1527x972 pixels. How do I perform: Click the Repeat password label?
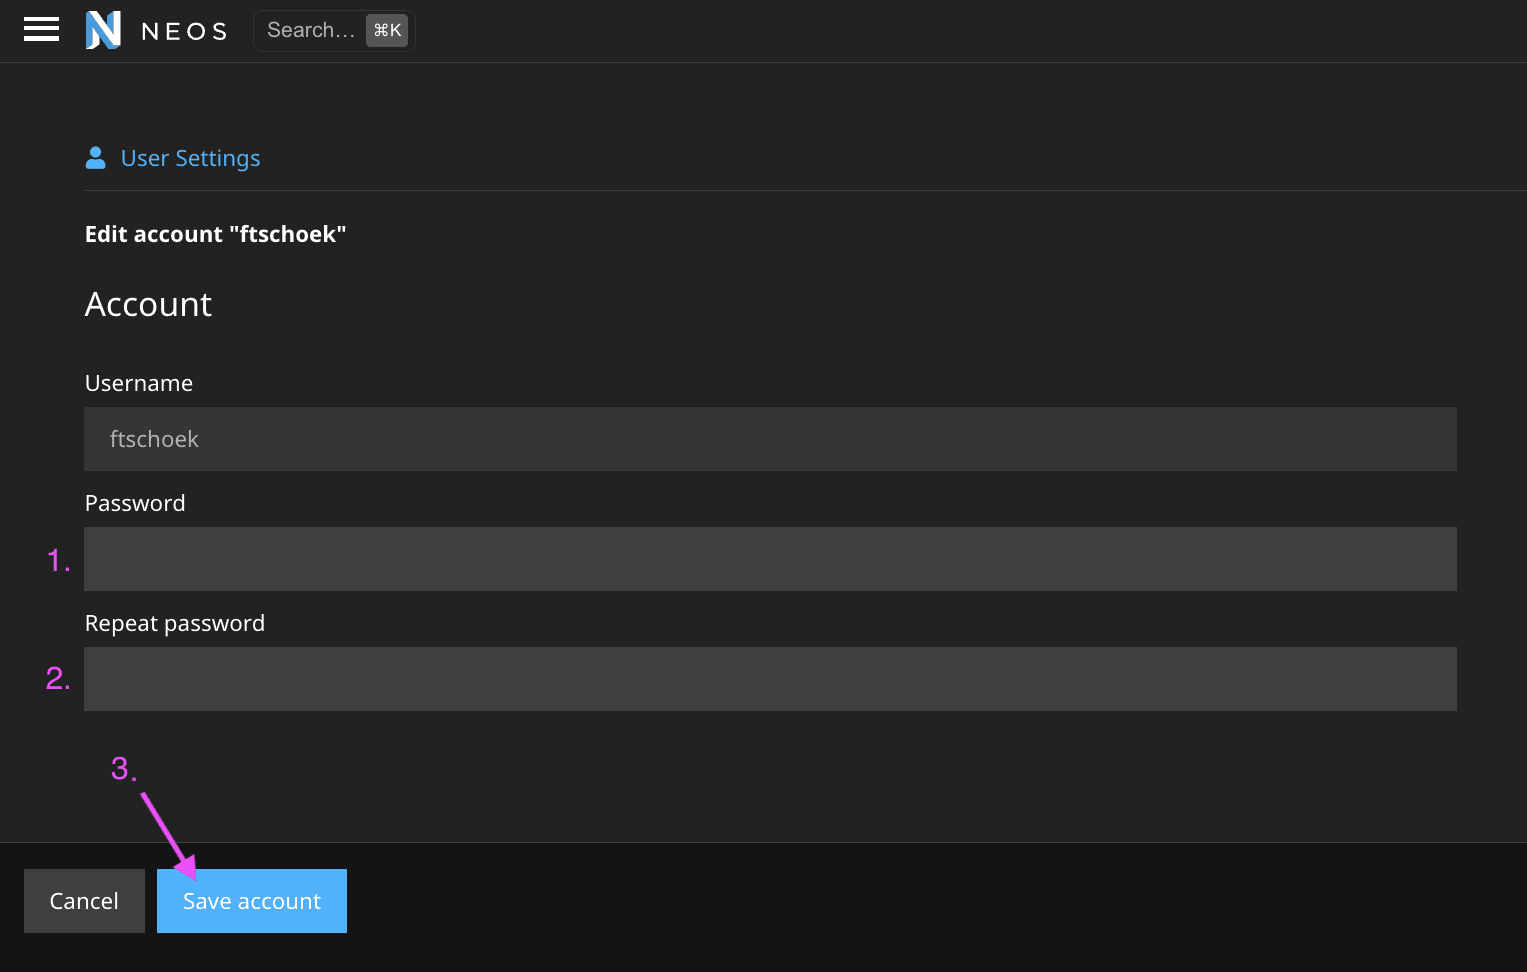(x=175, y=623)
